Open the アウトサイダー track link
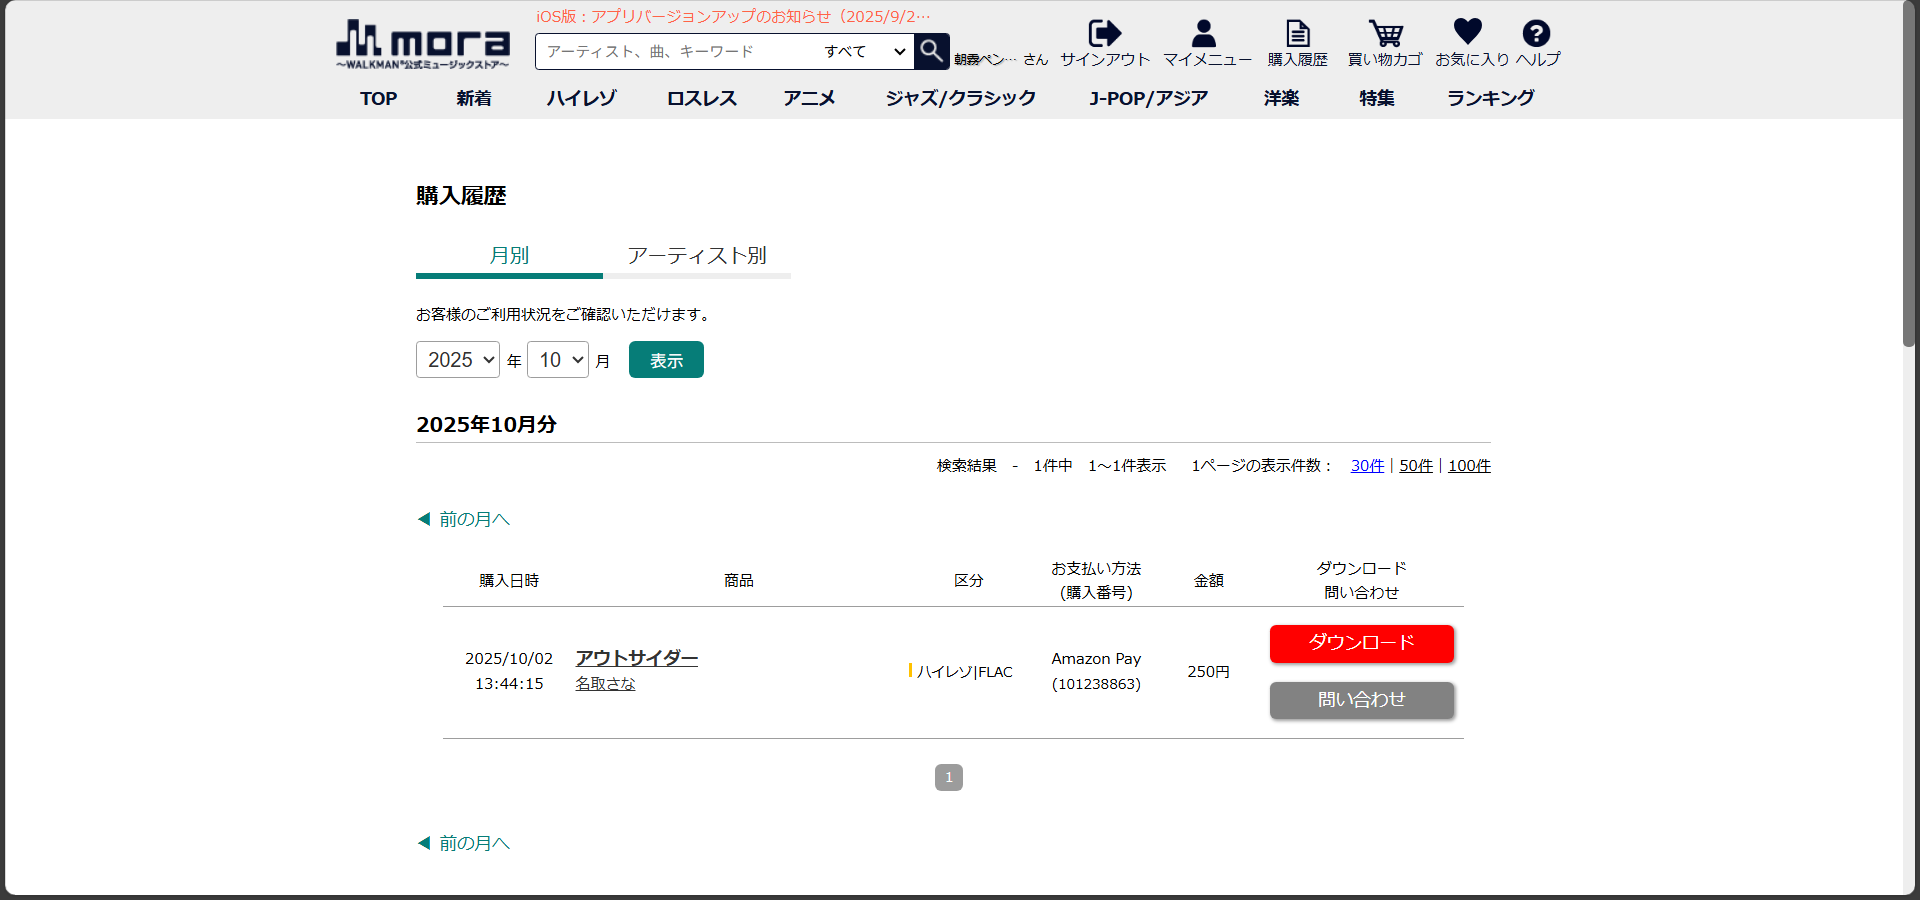 [636, 658]
